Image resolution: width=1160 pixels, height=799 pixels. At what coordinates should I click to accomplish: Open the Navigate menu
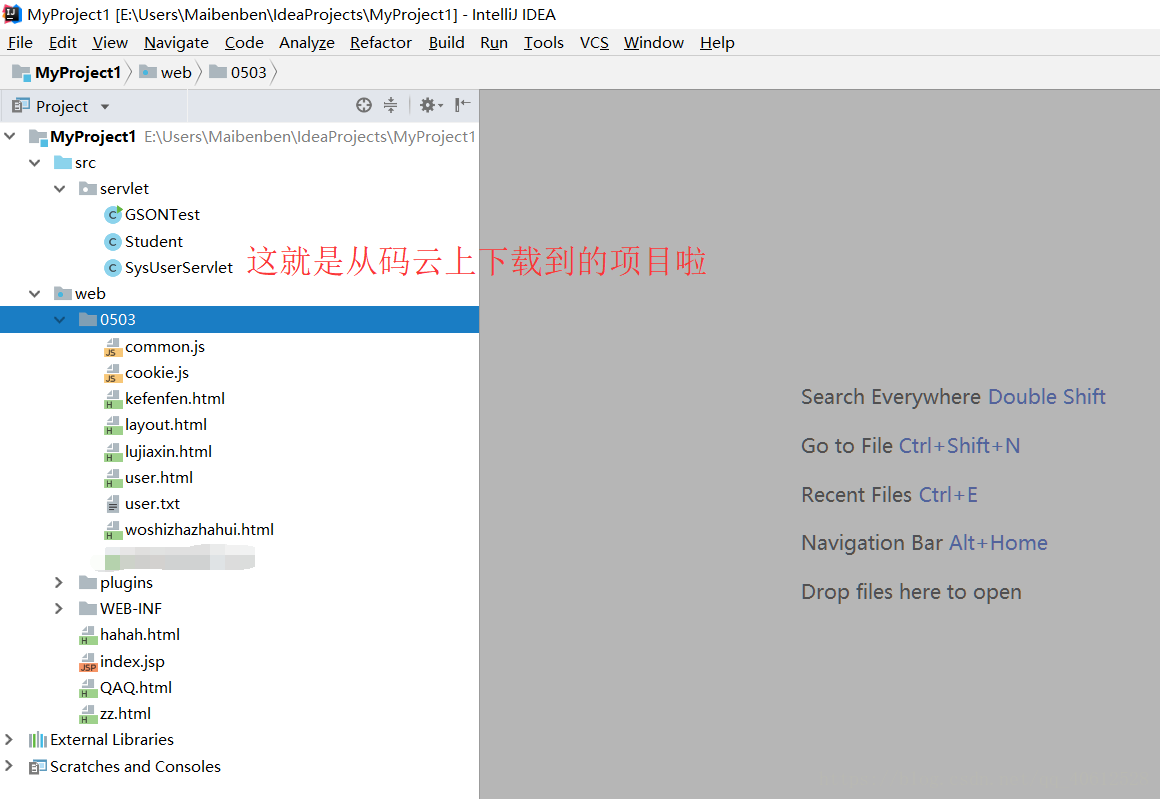(x=176, y=43)
